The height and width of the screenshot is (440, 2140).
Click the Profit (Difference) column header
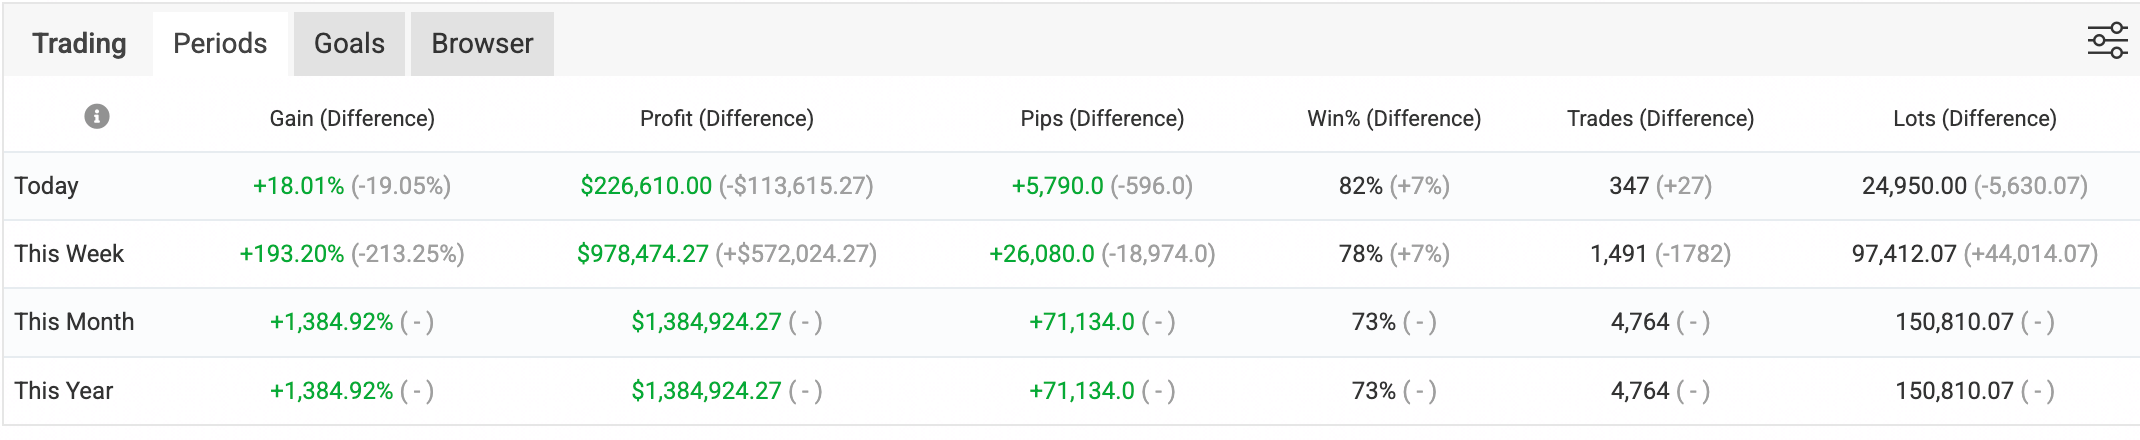coord(727,119)
